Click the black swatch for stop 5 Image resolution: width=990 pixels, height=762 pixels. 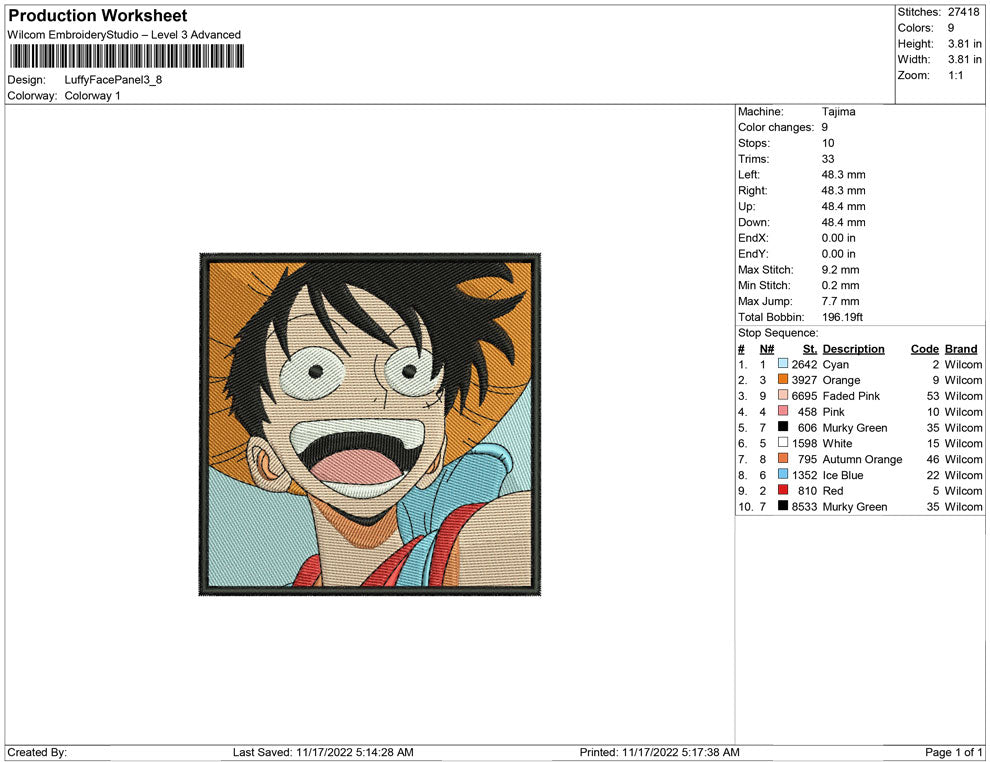[783, 427]
